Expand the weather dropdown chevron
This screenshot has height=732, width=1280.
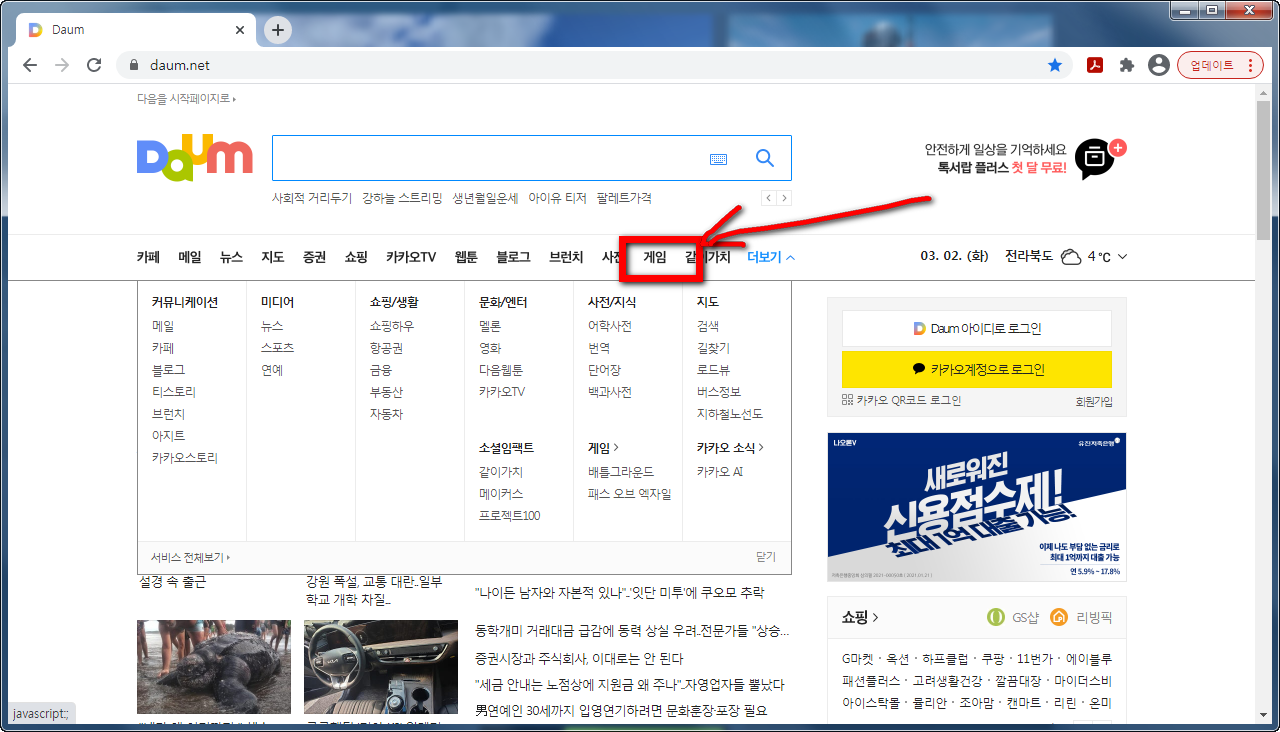click(1122, 257)
